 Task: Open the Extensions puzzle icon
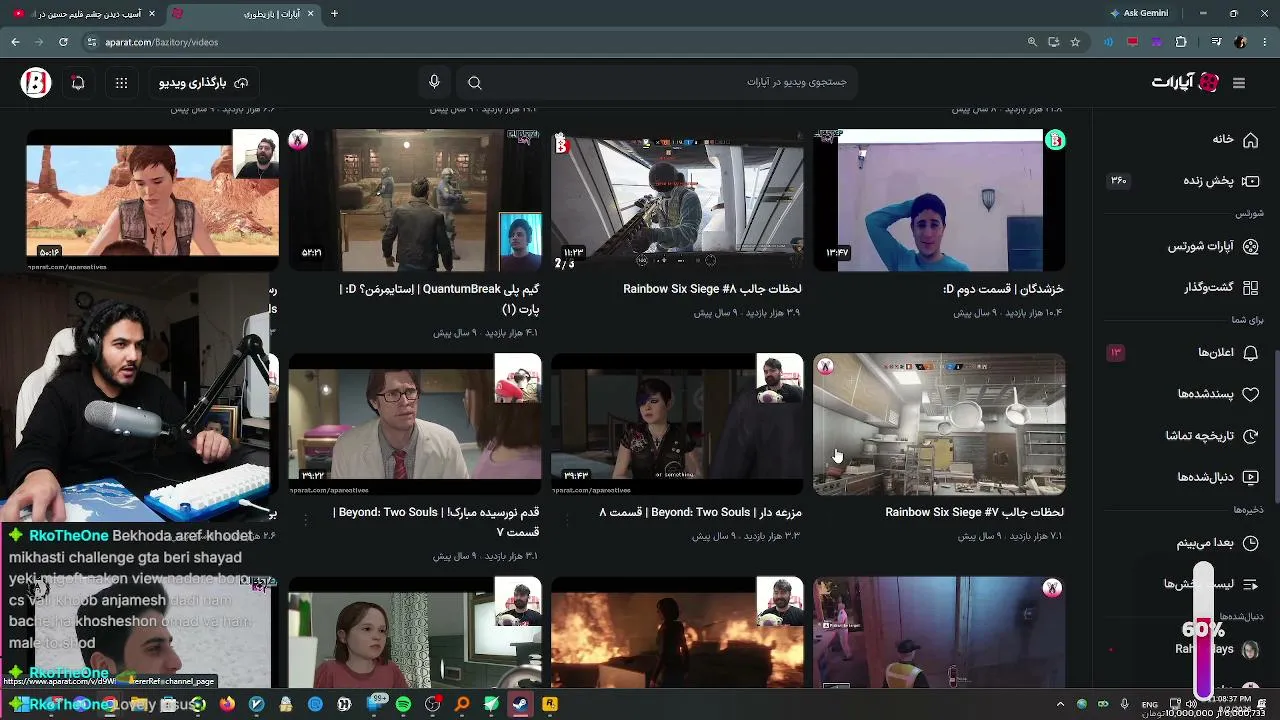[x=1181, y=42]
